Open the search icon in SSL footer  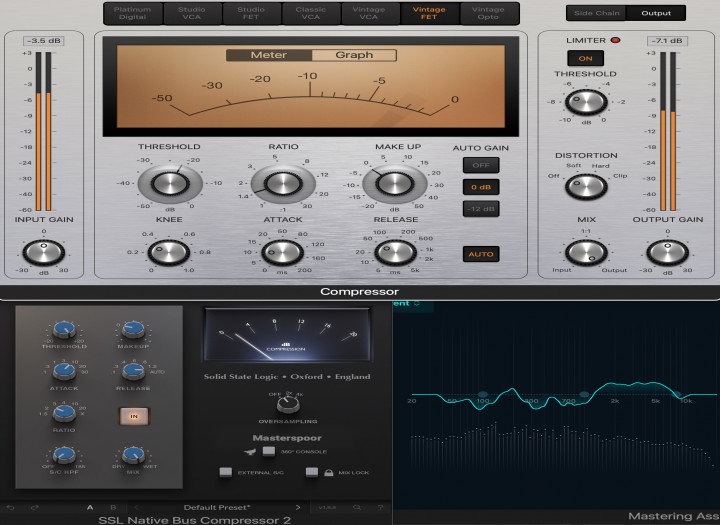354,507
